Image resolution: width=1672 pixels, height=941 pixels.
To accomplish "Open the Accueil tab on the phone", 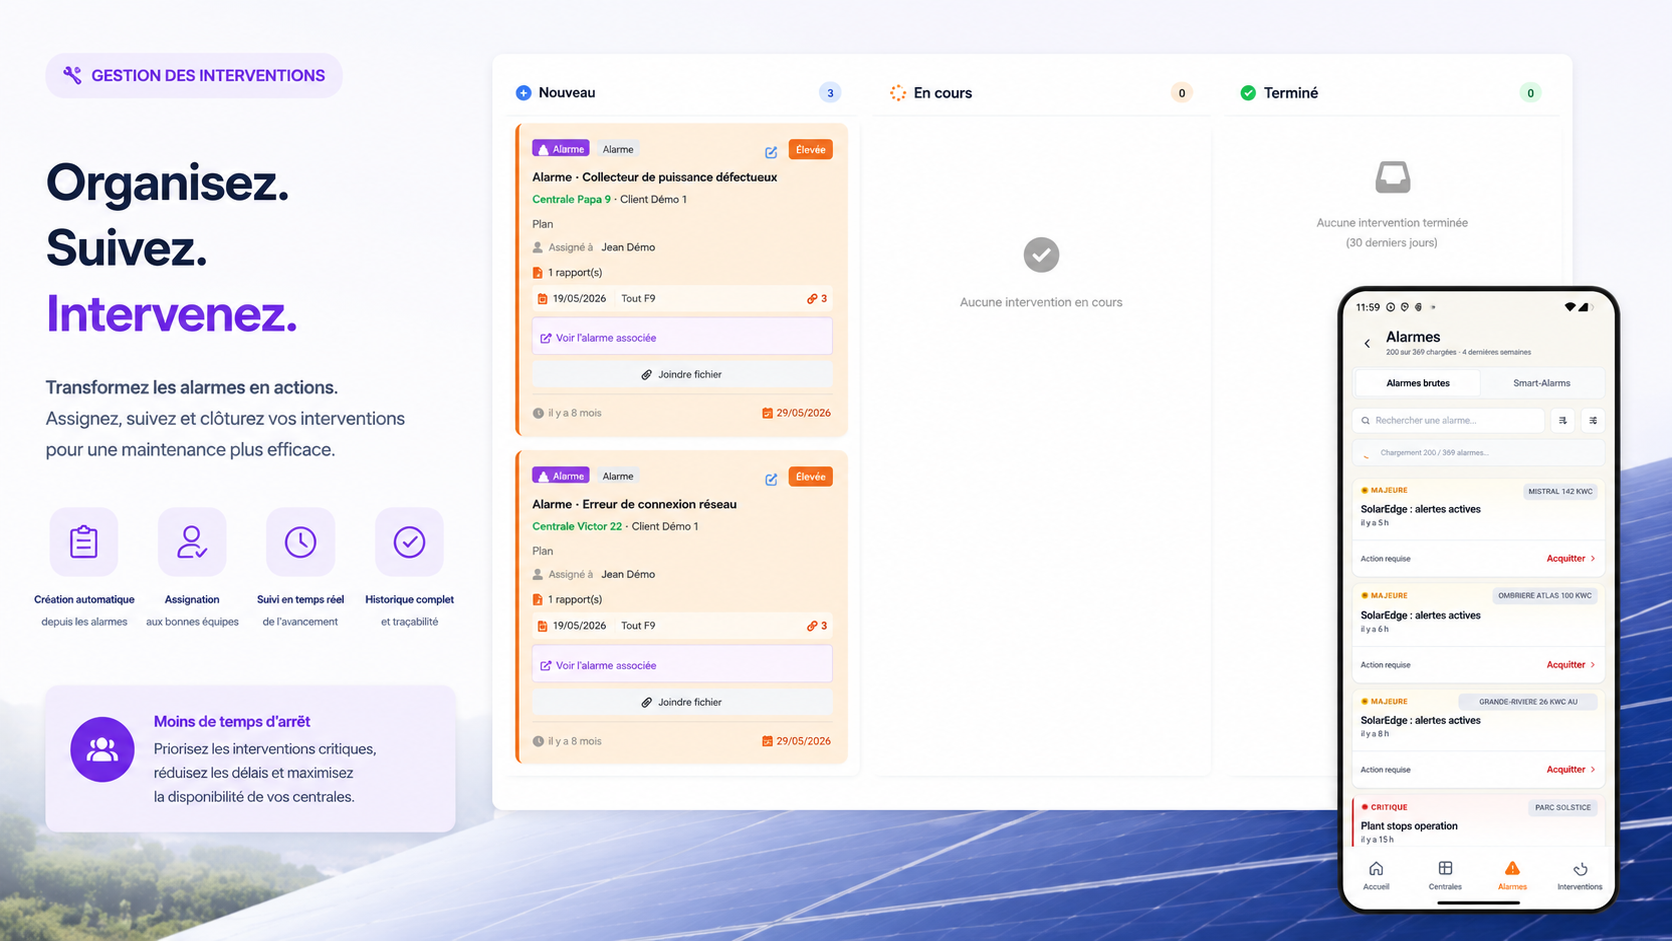I will point(1376,875).
